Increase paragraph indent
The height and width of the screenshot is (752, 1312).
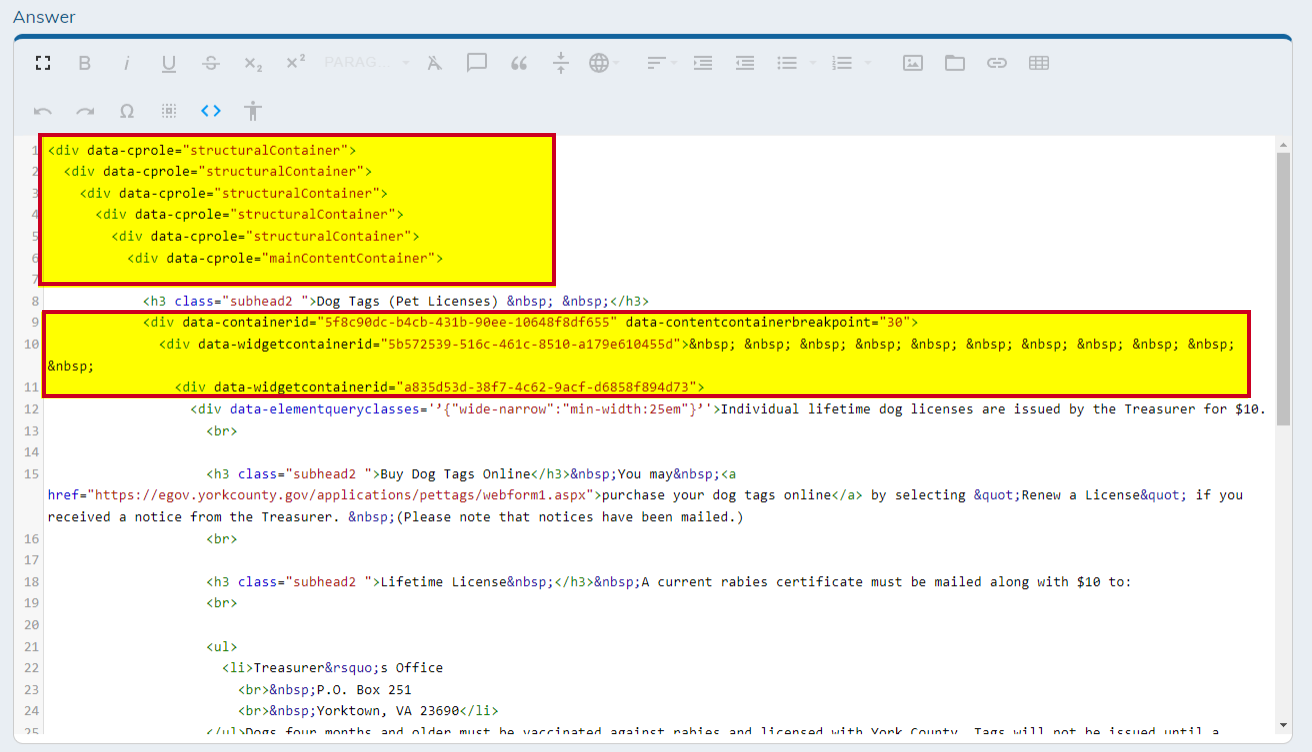[x=703, y=63]
